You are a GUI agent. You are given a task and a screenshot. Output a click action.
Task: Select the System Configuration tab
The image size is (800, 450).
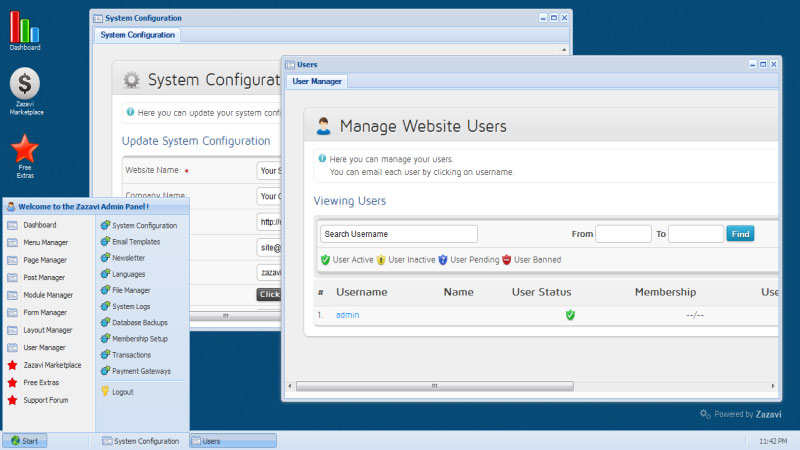pyautogui.click(x=138, y=35)
